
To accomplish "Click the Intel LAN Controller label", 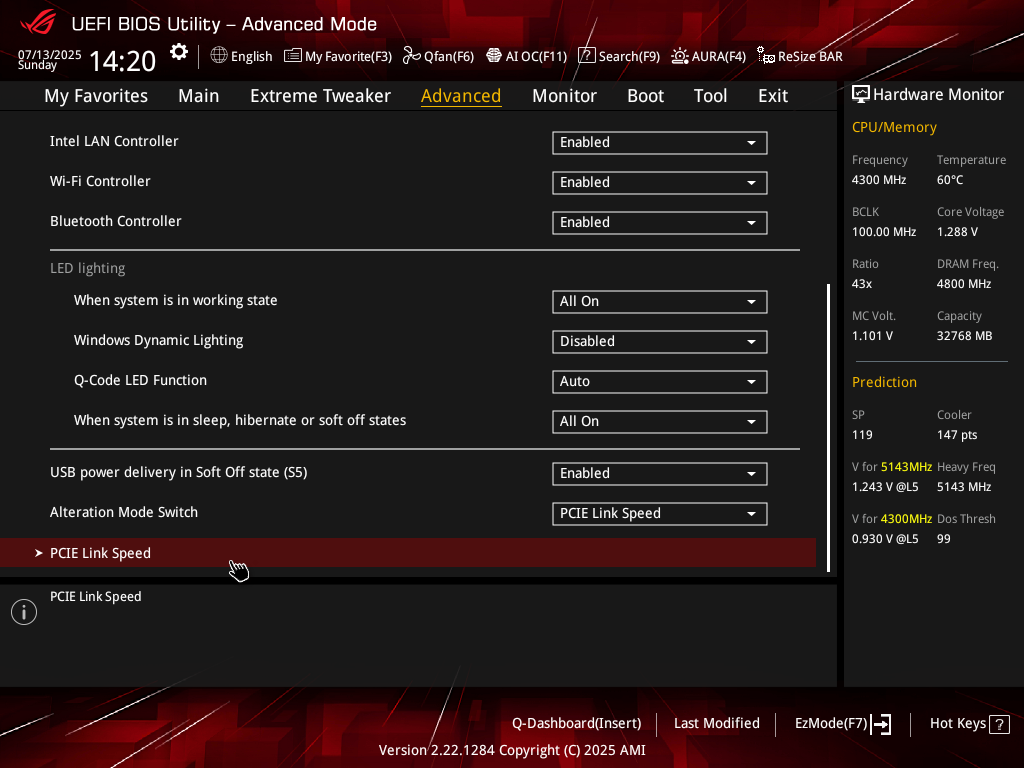I will 114,141.
